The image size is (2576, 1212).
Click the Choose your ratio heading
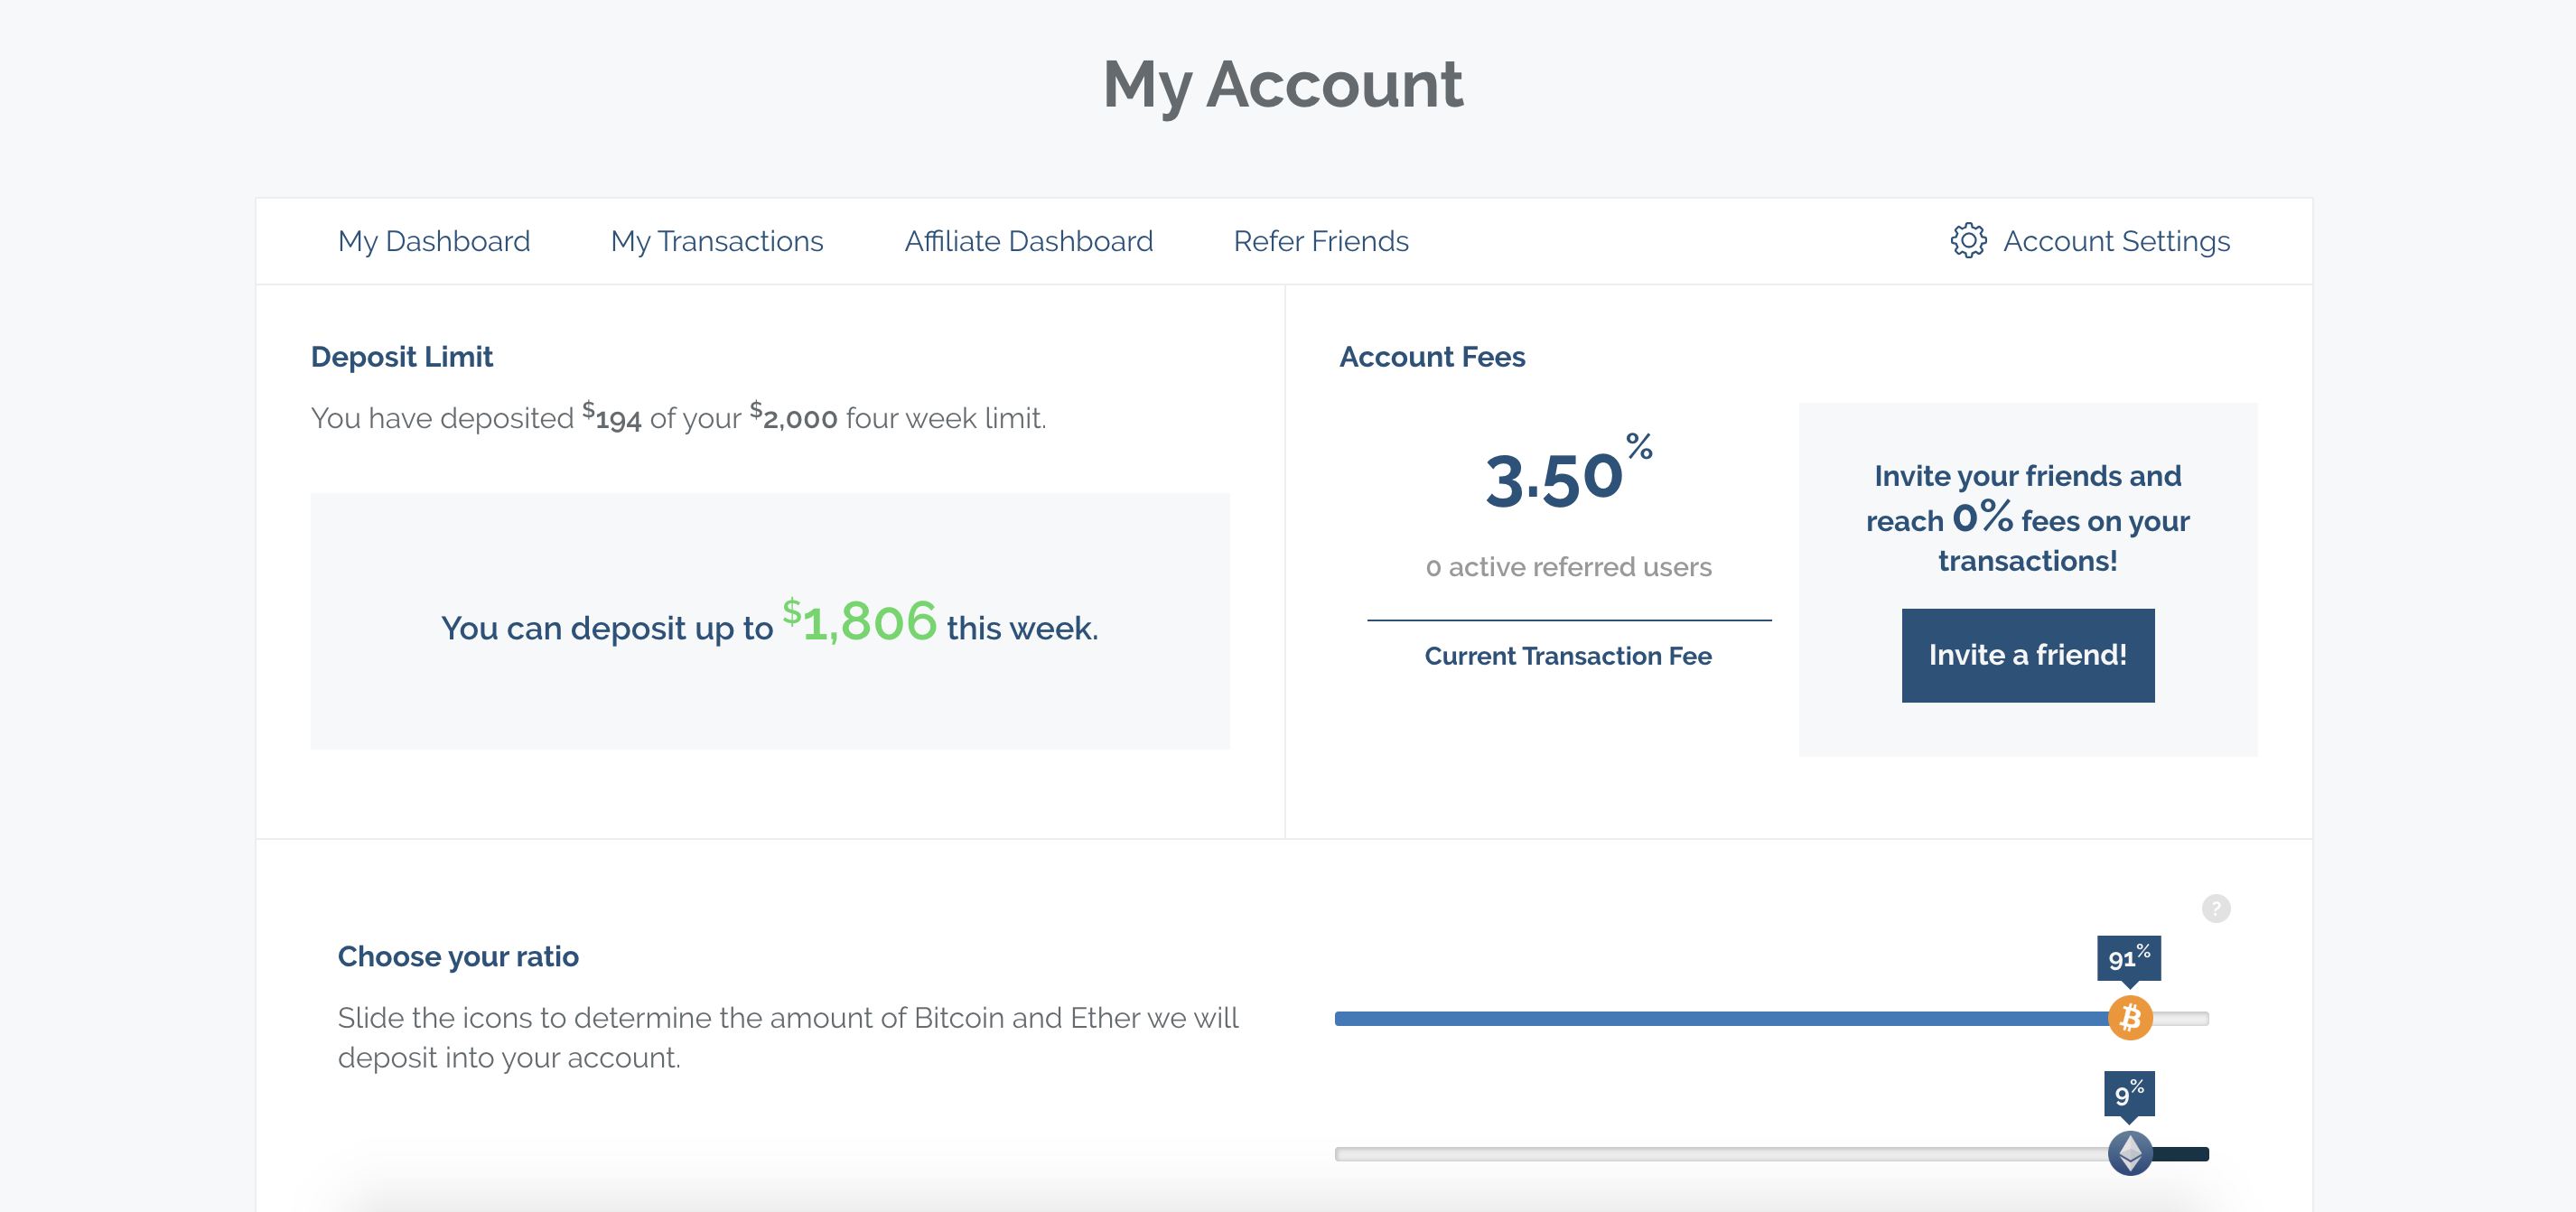pos(458,956)
